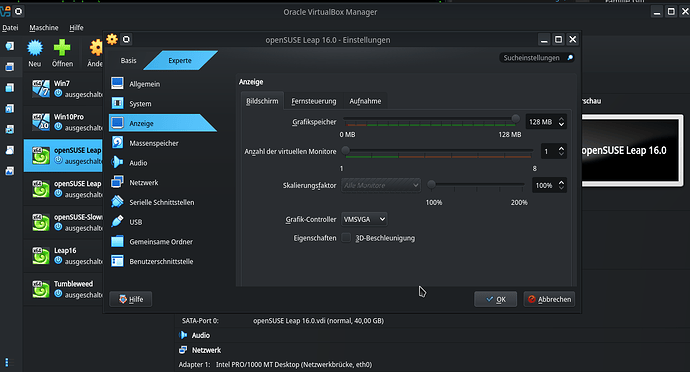Select the Win7 virtual machine icon
This screenshot has width=690, height=372.
[40, 88]
